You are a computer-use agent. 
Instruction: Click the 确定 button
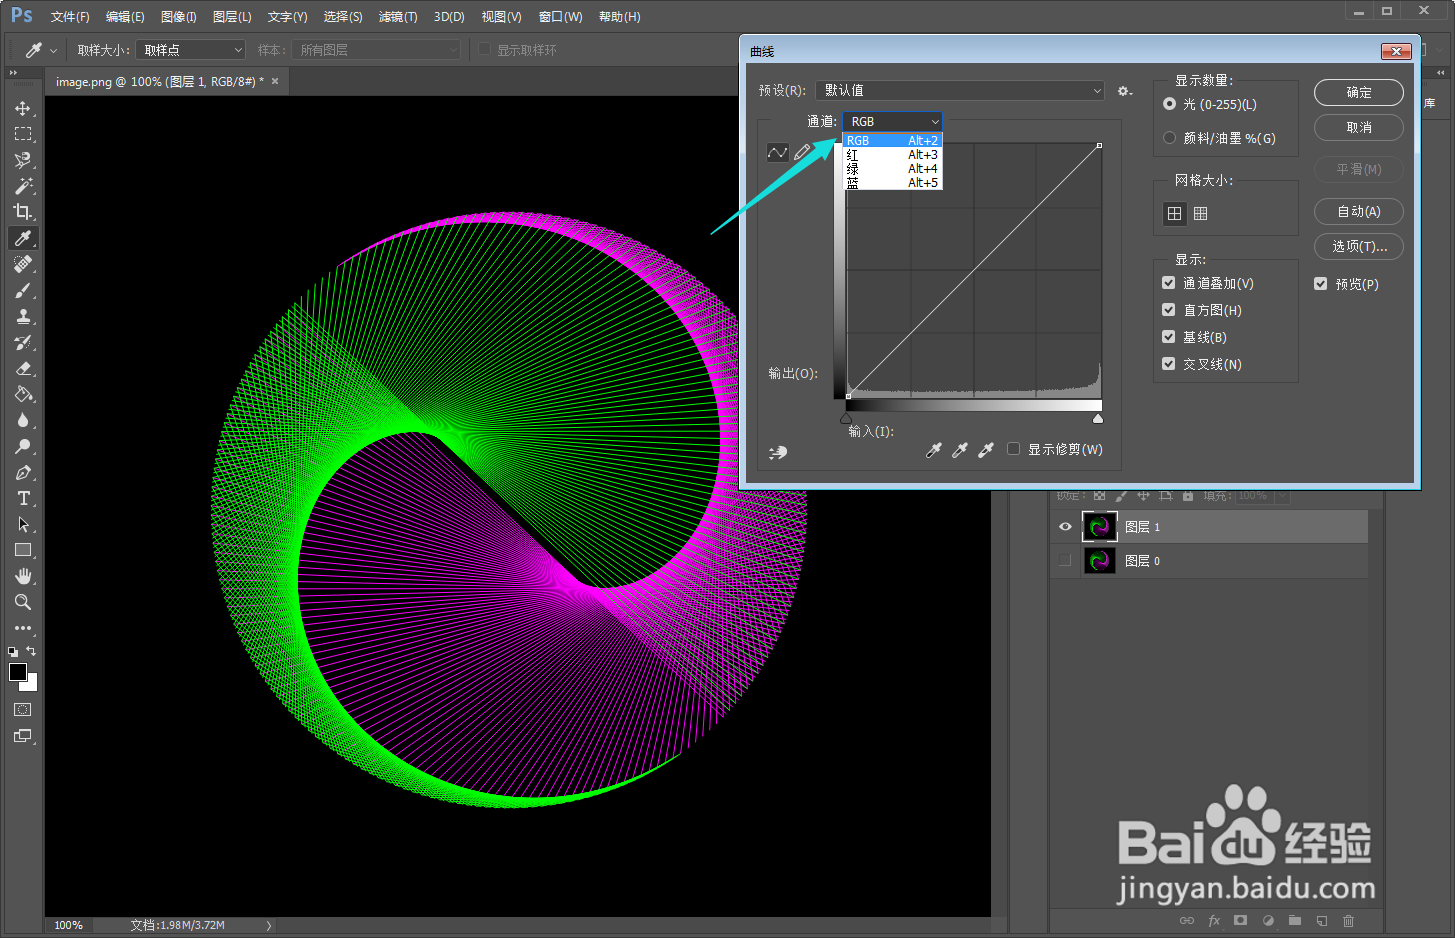click(x=1359, y=92)
